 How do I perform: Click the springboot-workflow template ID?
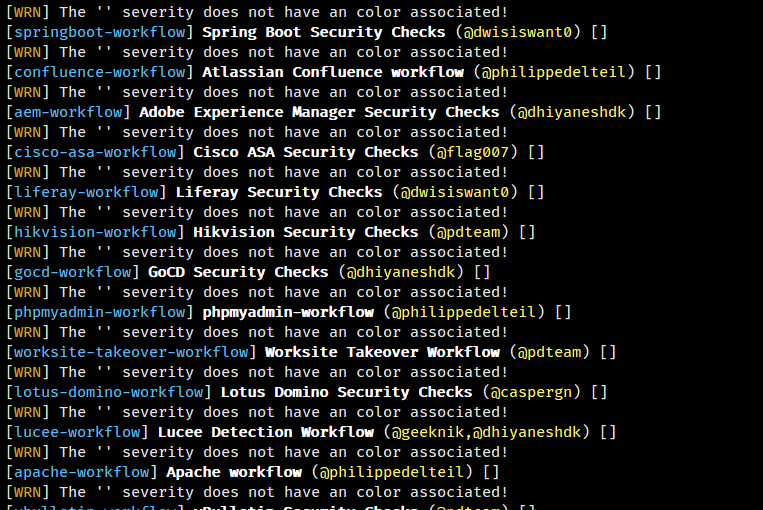pyautogui.click(x=100, y=32)
